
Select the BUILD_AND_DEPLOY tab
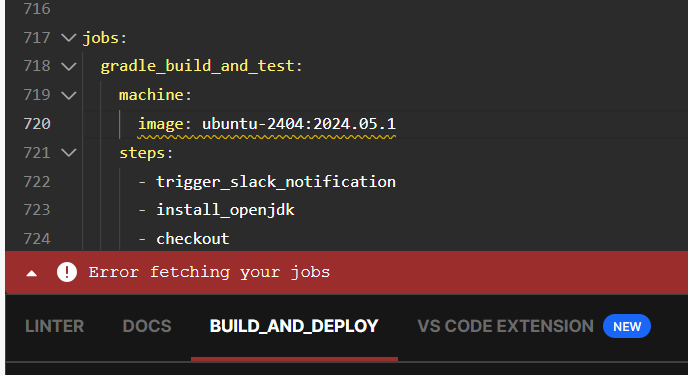(x=294, y=326)
